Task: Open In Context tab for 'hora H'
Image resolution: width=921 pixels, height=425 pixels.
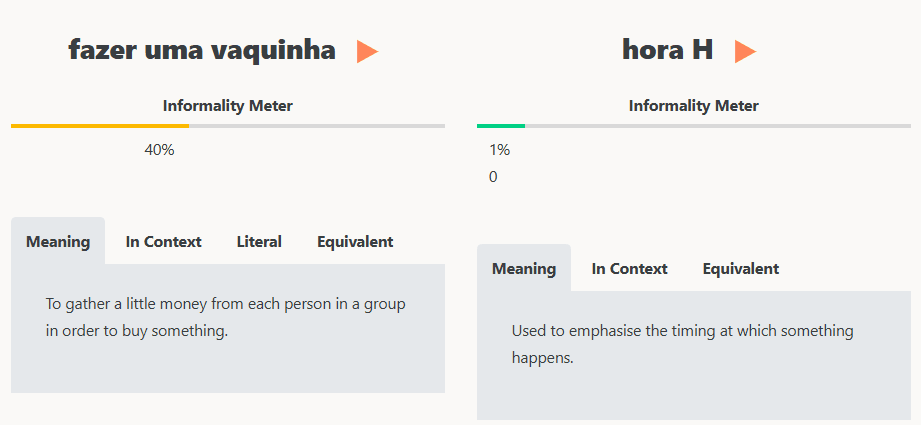Action: (629, 269)
